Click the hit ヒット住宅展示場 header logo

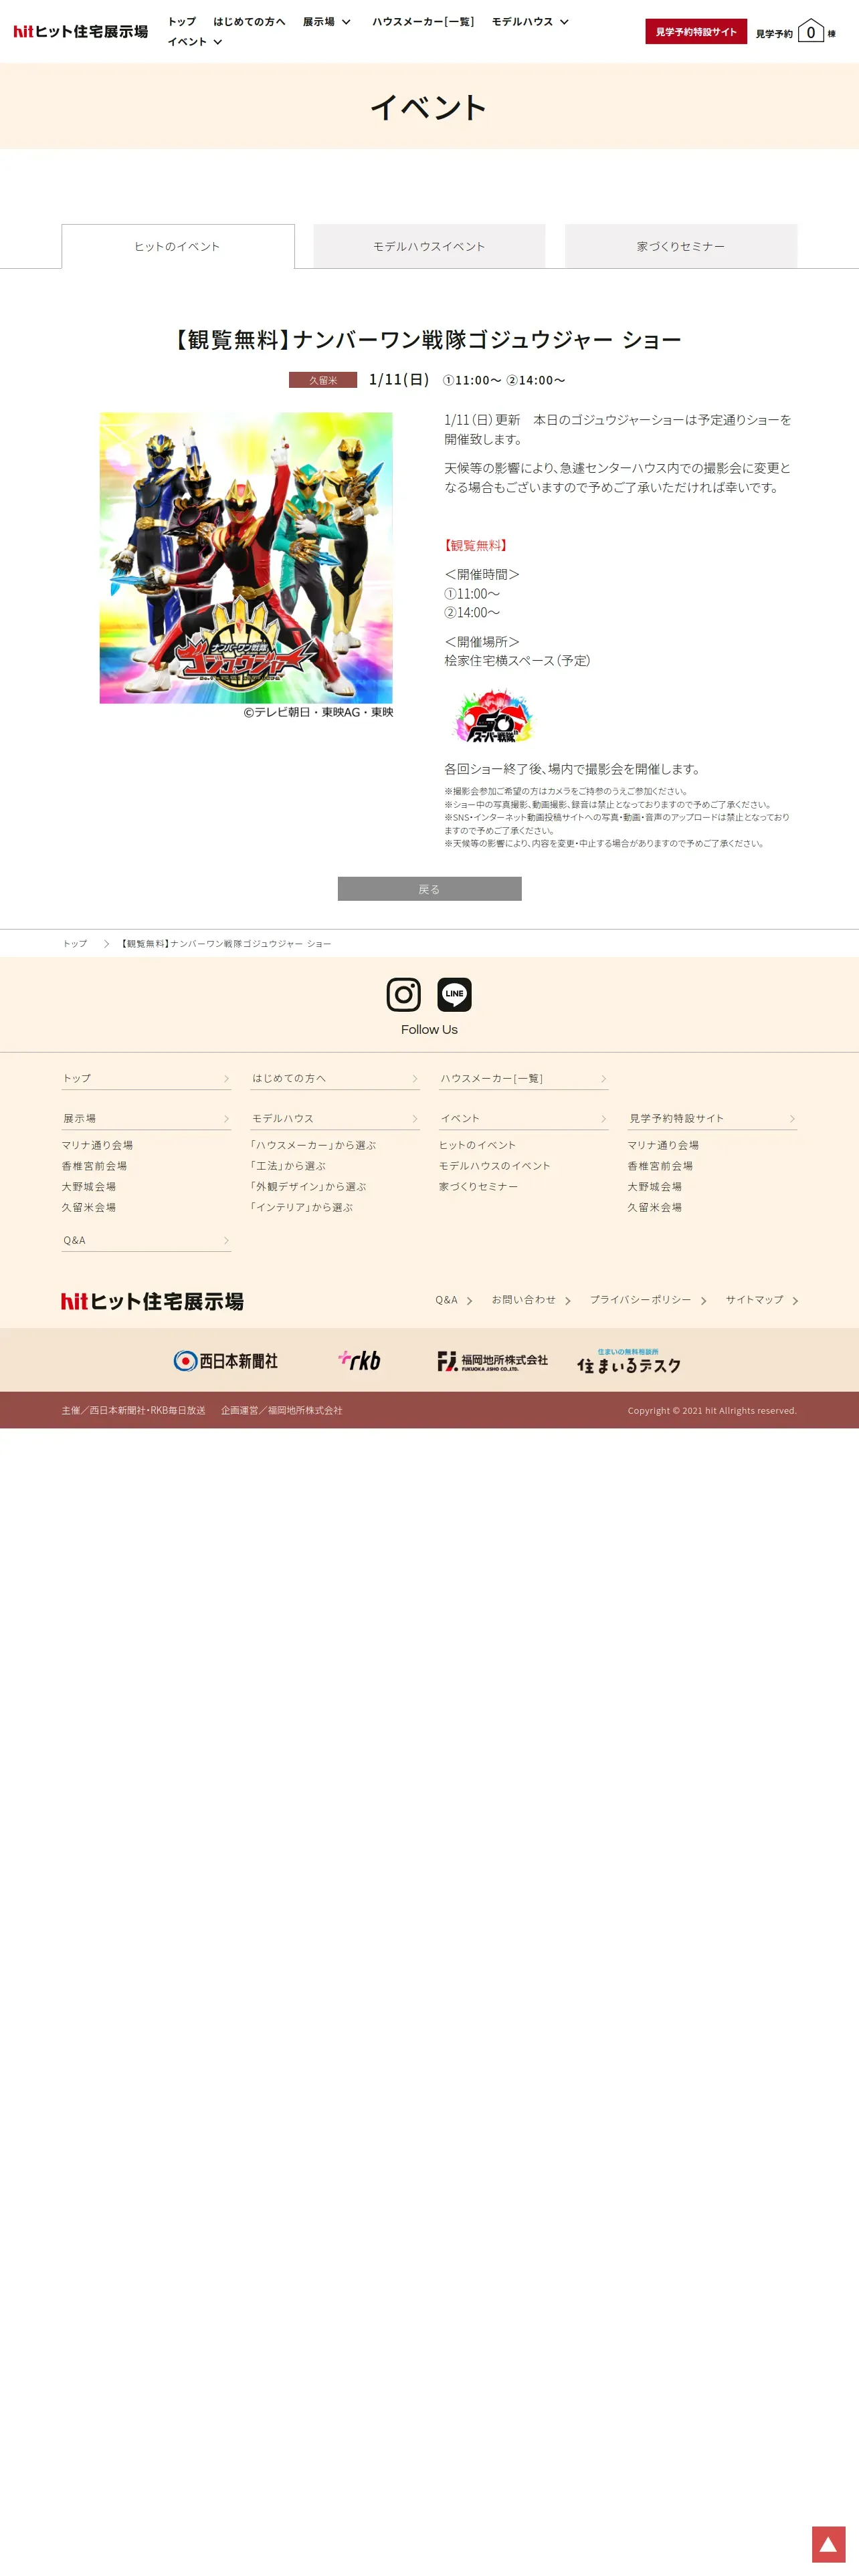(80, 31)
